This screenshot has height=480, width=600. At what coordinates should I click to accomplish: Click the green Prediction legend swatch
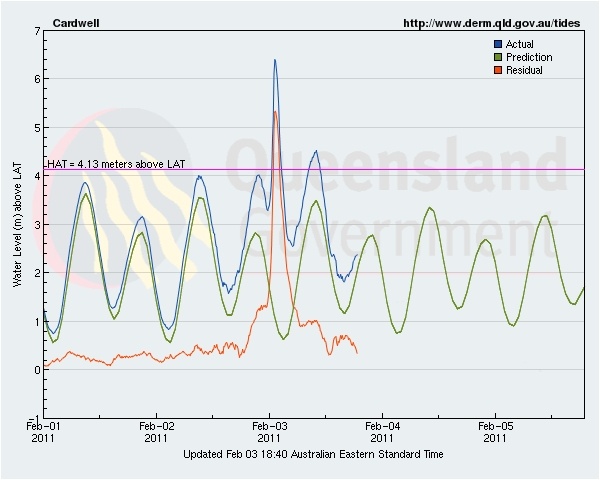click(498, 57)
